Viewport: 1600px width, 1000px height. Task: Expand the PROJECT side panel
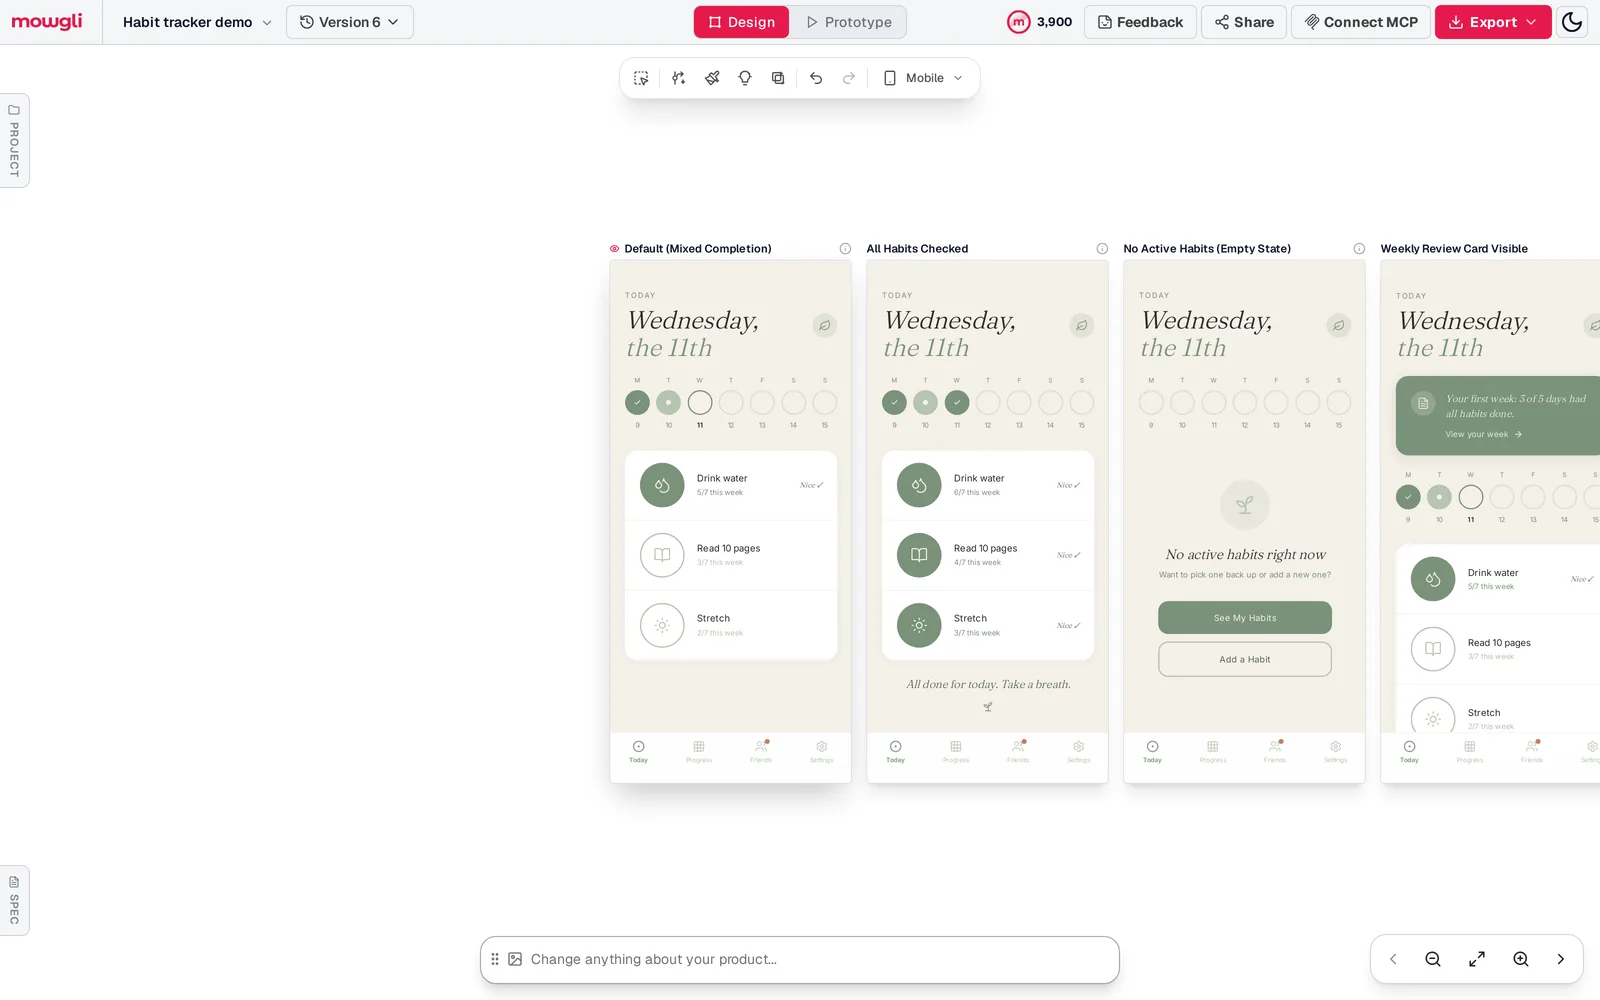[x=14, y=140]
